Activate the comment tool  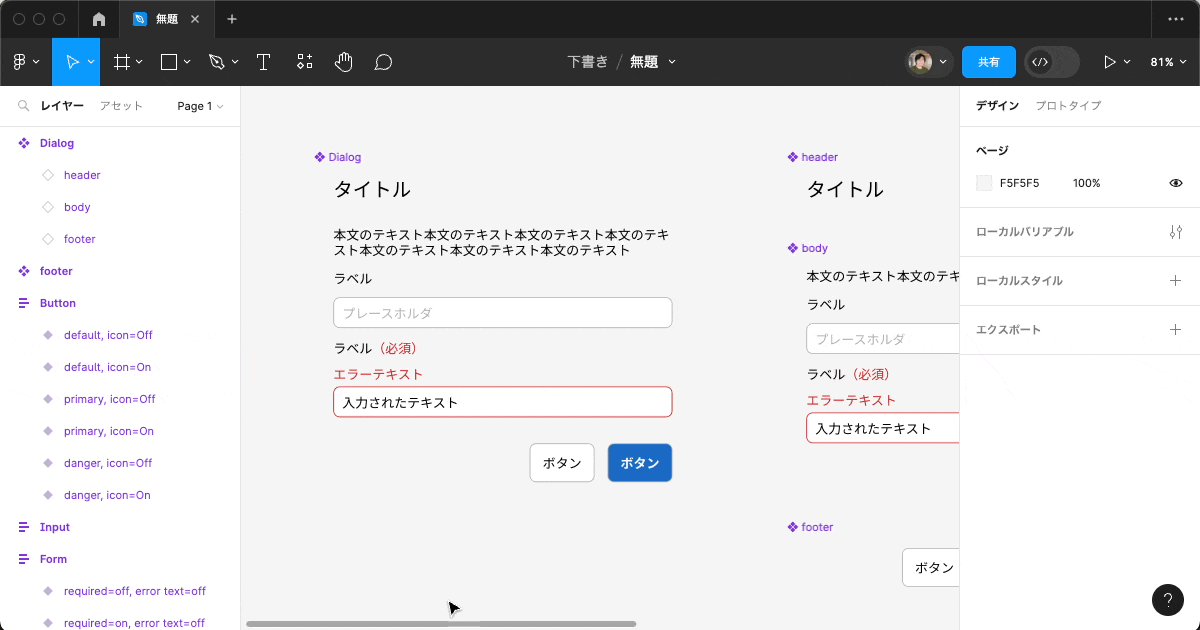coord(382,61)
